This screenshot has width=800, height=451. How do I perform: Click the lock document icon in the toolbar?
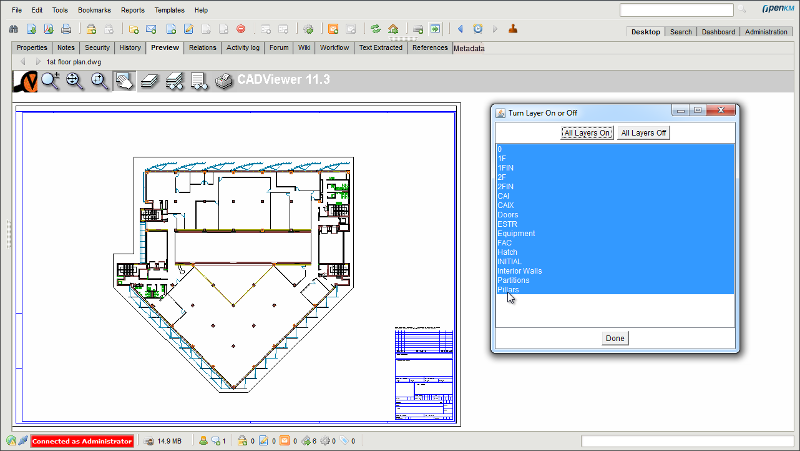tap(91, 29)
